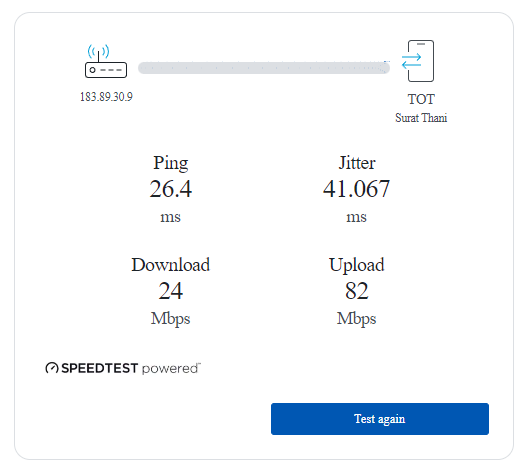Click the Speedtest gauge logo icon
The height and width of the screenshot is (467, 520).
[52, 368]
